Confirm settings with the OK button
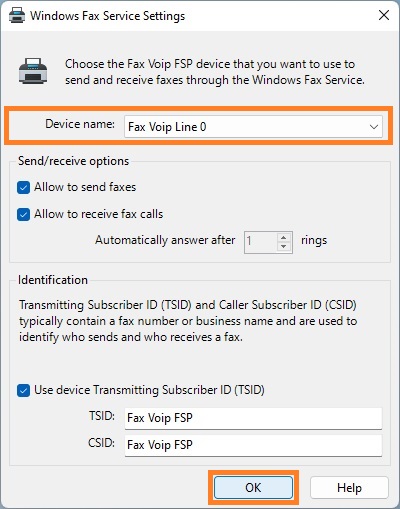The height and width of the screenshot is (509, 400). pyautogui.click(x=253, y=488)
